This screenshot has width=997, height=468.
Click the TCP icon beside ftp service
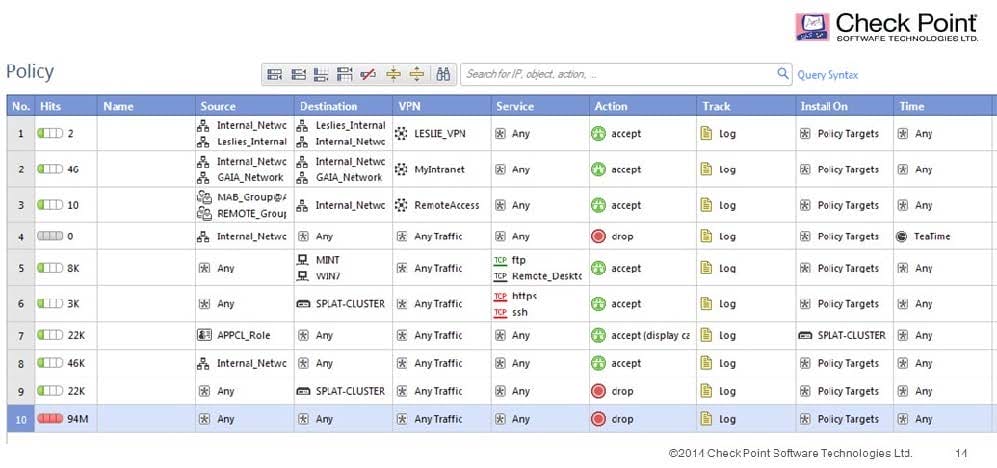click(500, 260)
